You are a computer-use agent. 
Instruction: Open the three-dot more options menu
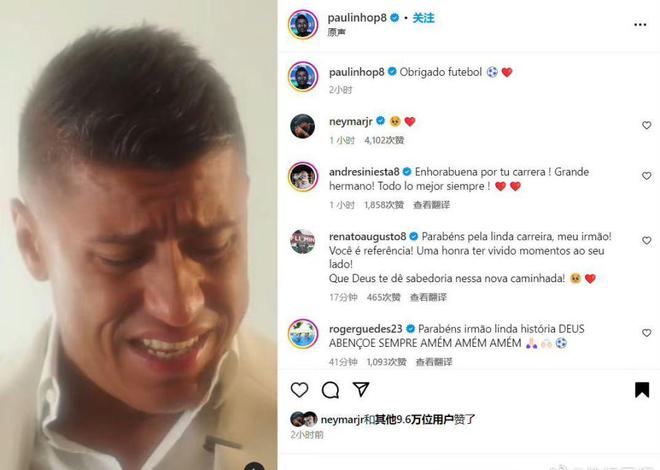pos(640,25)
